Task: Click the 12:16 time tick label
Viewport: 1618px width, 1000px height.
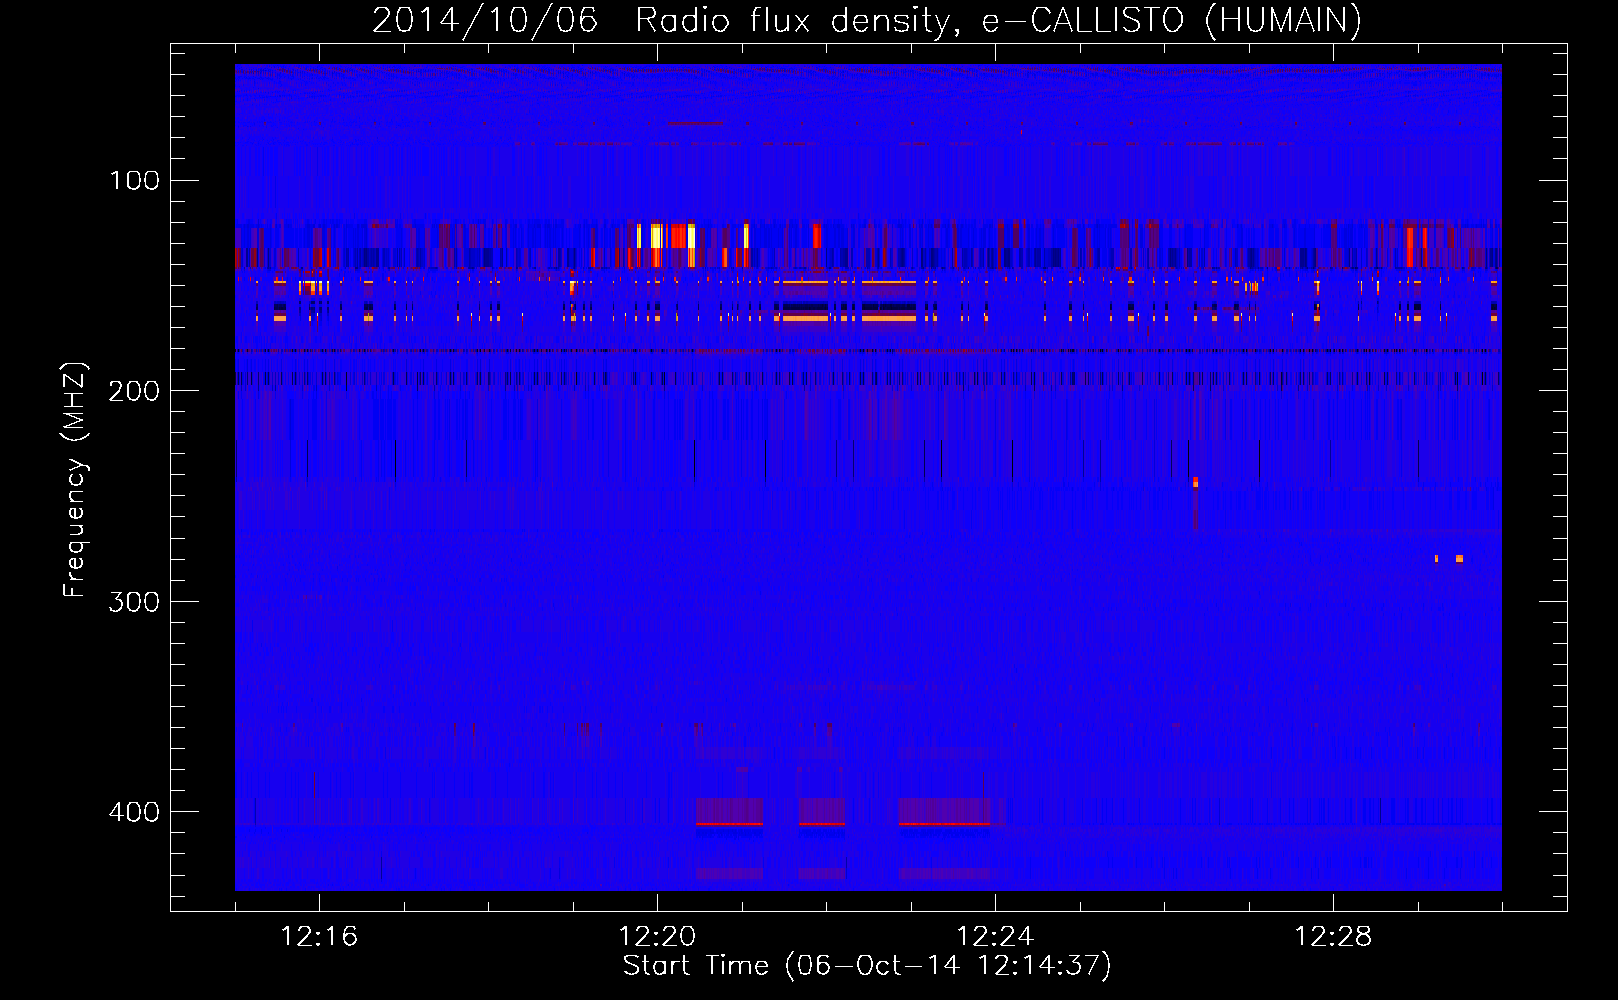Action: 319,937
